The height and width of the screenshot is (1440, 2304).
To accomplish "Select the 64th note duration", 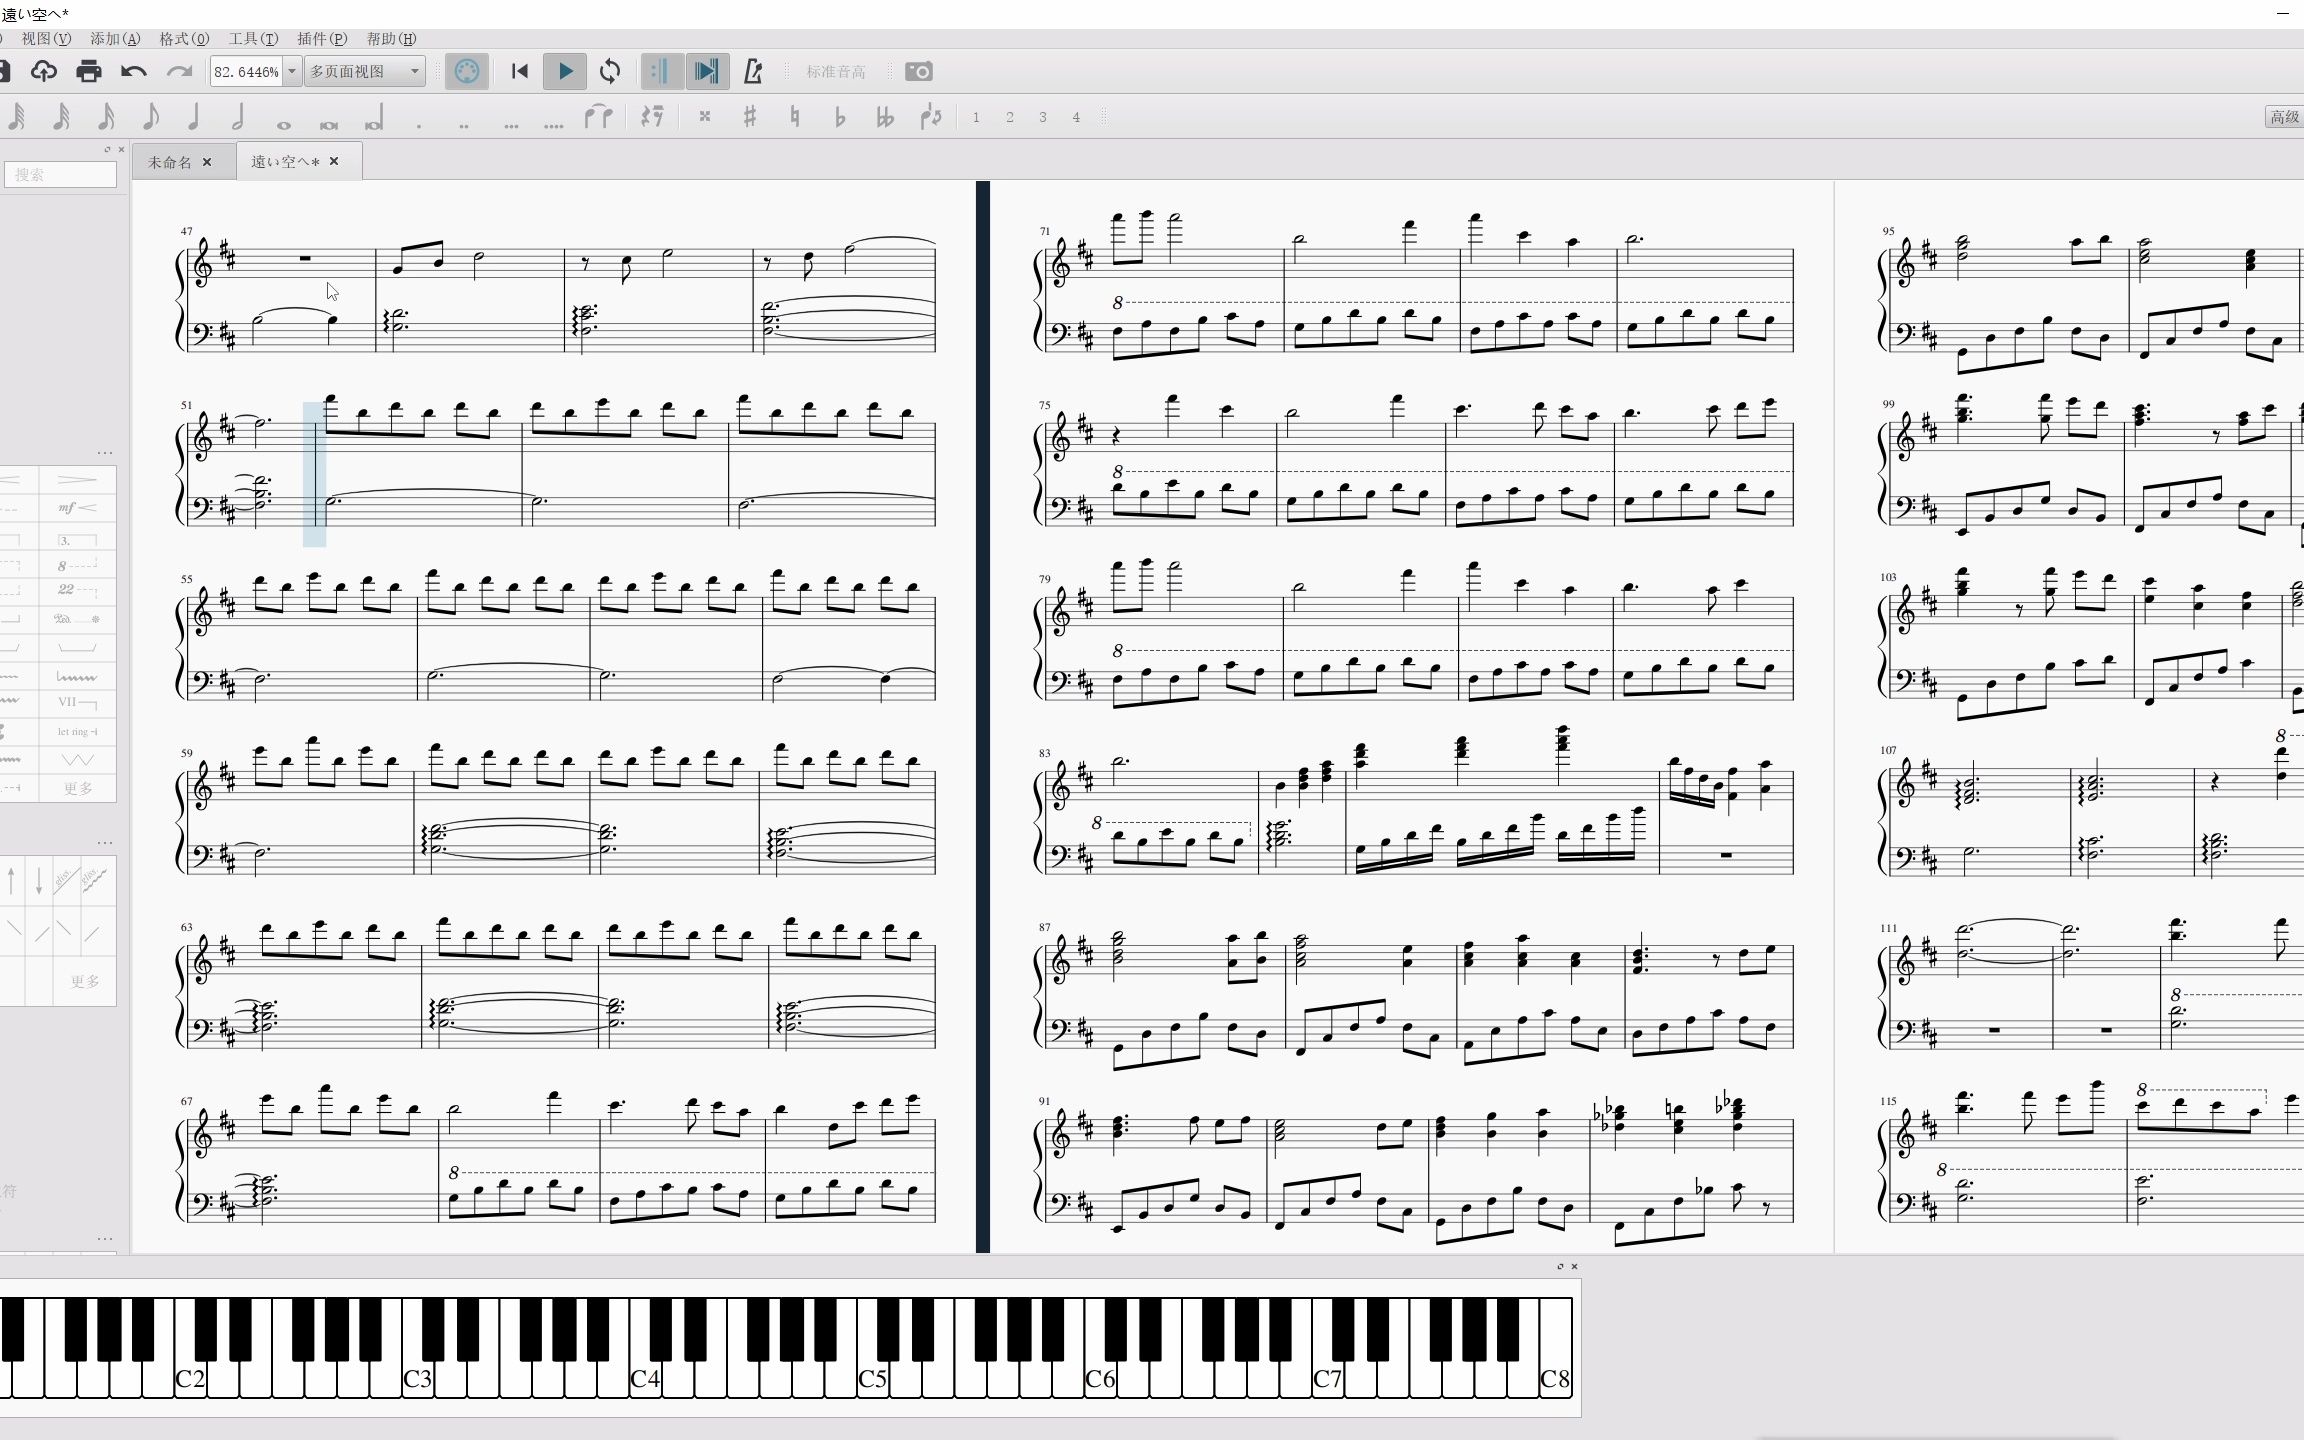I will (17, 117).
